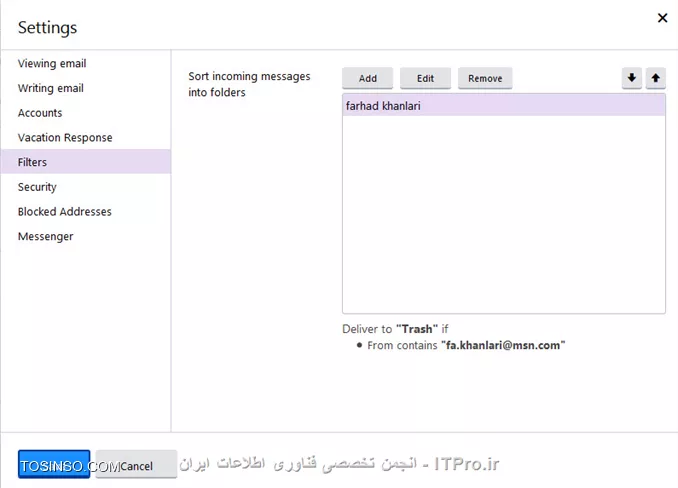This screenshot has height=488, width=678.
Task: Go to Accounts settings
Action: point(40,113)
